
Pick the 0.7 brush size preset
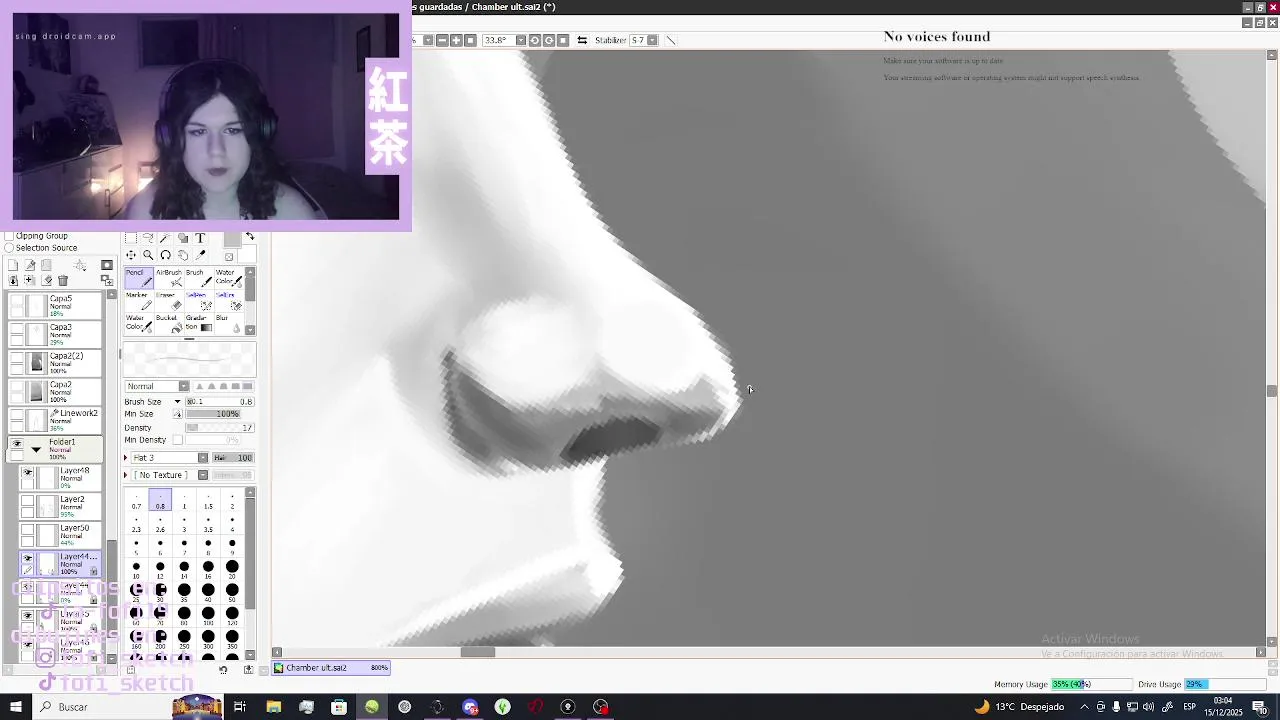pos(136,501)
